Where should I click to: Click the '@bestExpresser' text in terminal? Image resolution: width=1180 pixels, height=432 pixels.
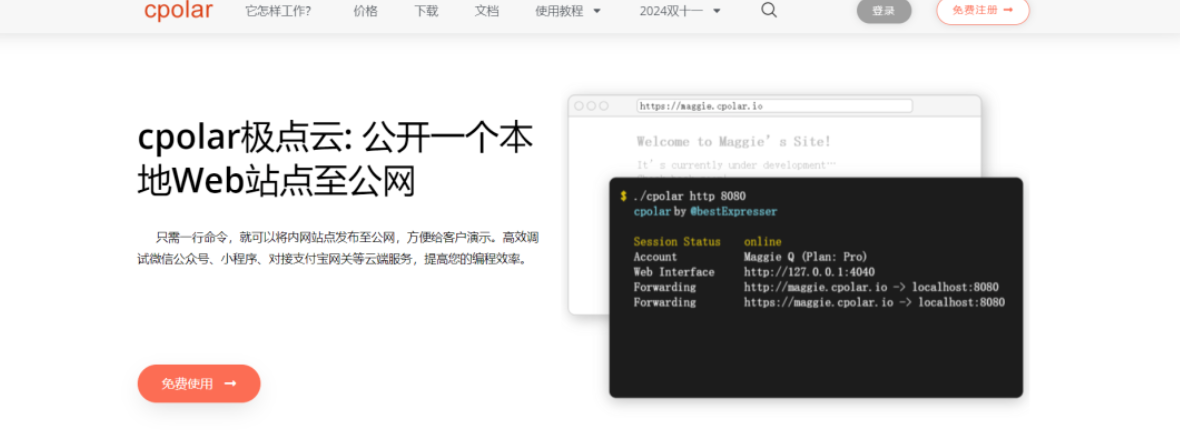pos(734,211)
